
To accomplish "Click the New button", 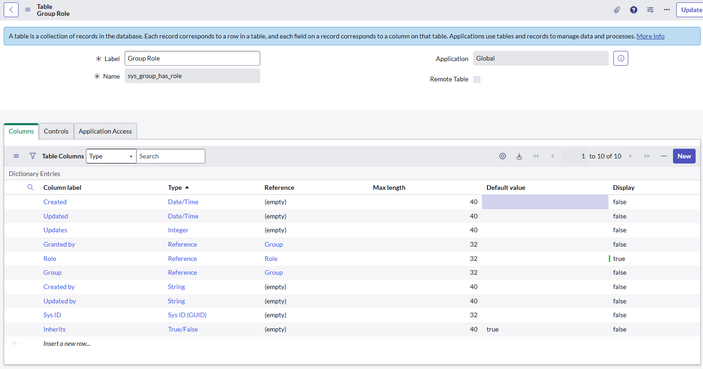I will [684, 156].
